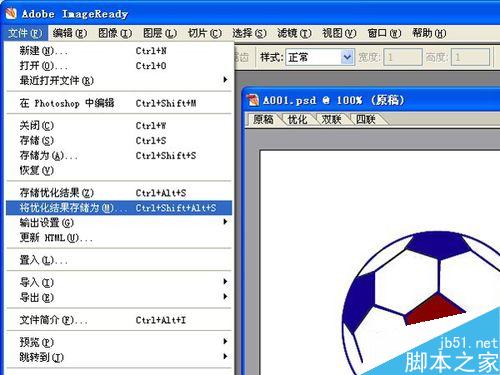The width and height of the screenshot is (500, 375).
Task: Open the 窗口(W) menu
Action: [384, 33]
